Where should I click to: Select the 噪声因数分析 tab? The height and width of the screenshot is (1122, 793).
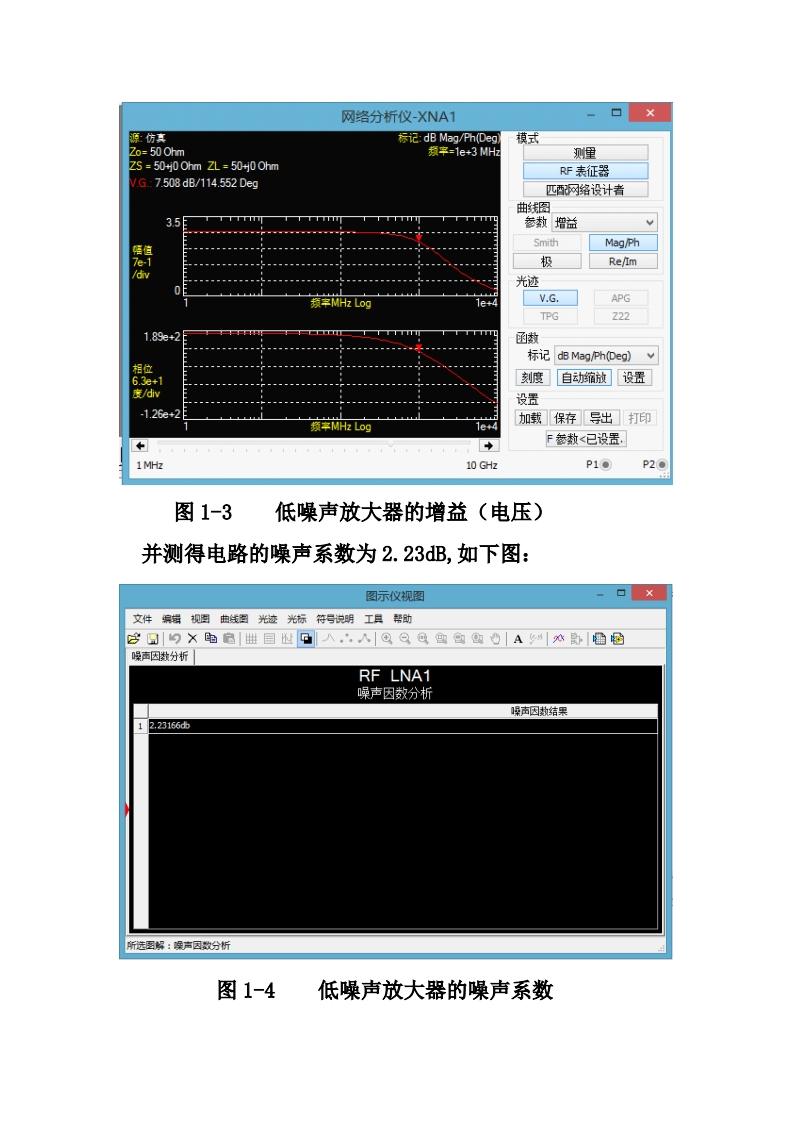point(160,657)
